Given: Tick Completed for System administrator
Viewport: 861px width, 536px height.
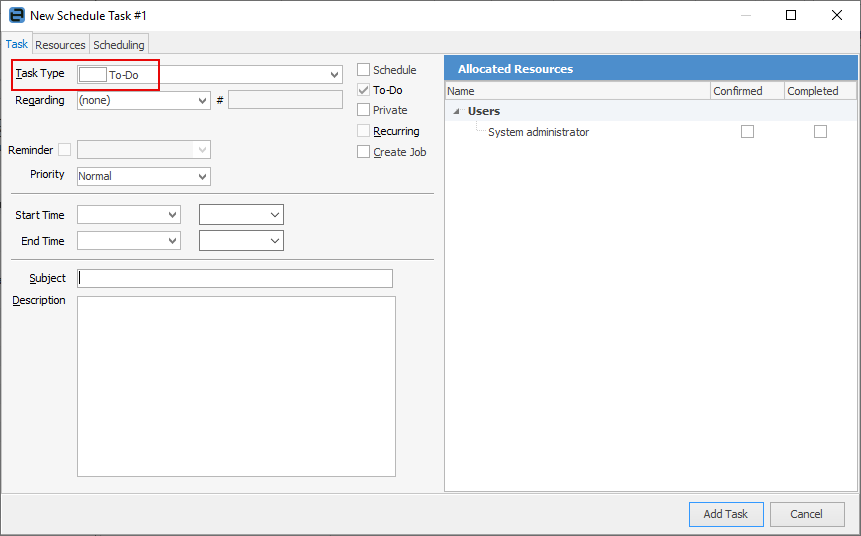Looking at the screenshot, I should 820,131.
